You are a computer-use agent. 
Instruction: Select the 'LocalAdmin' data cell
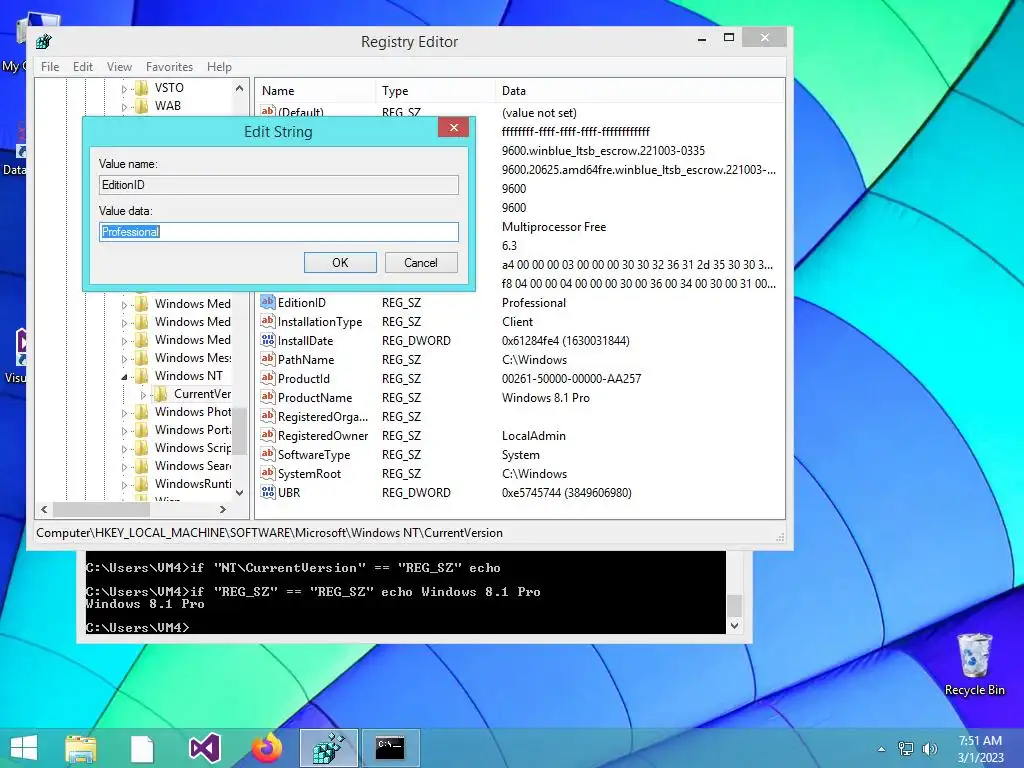click(534, 436)
